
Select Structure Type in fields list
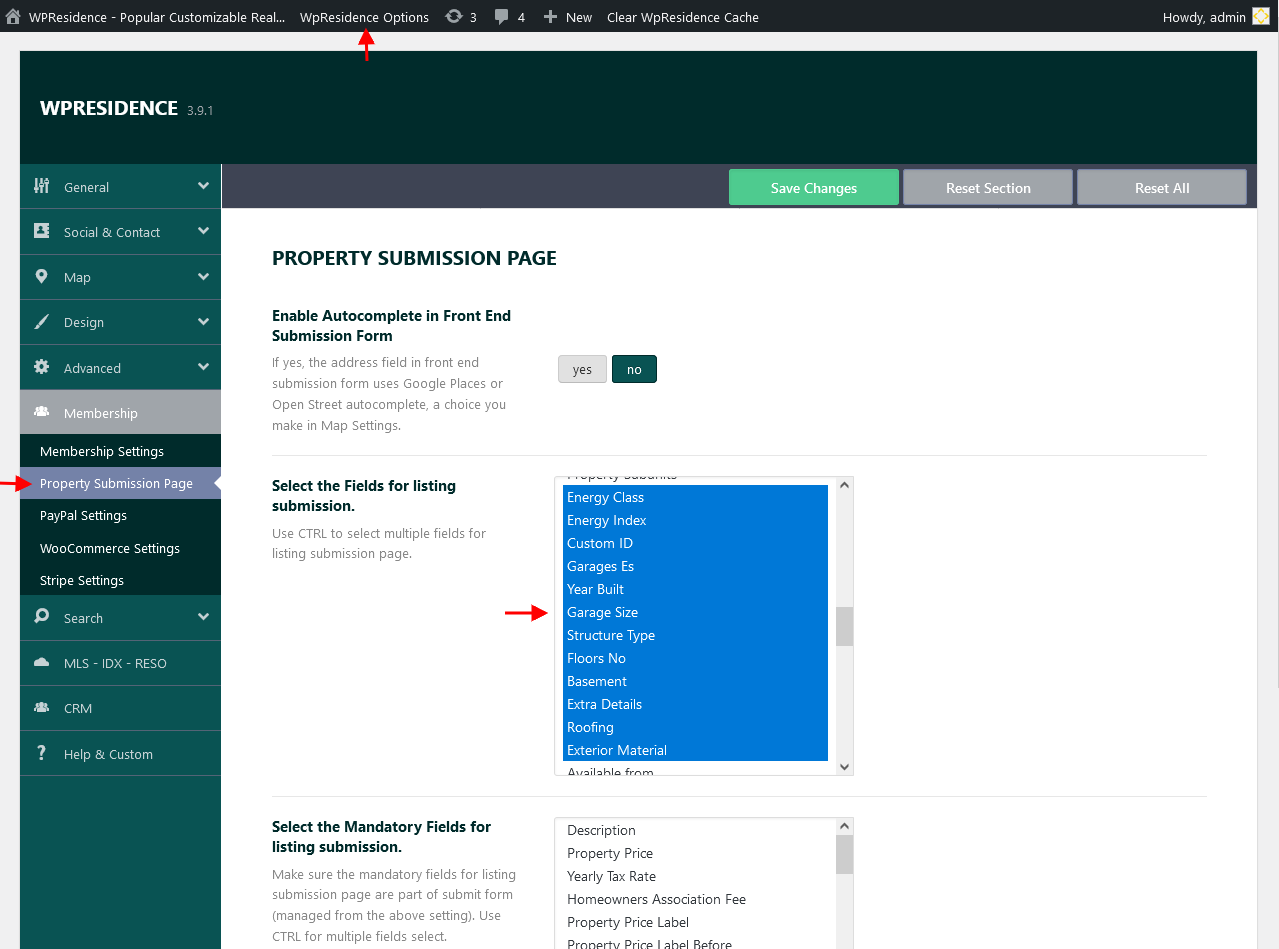695,635
